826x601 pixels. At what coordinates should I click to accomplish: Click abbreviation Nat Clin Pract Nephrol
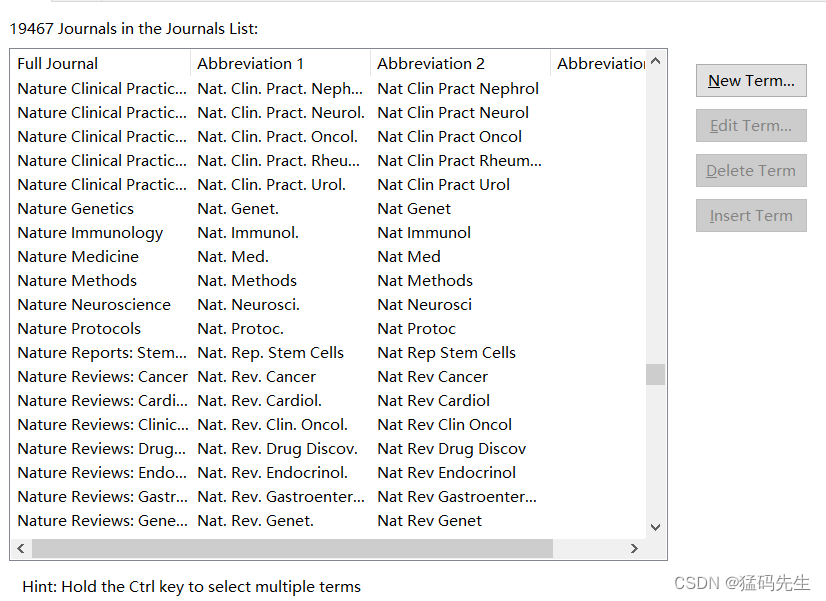[x=458, y=89]
